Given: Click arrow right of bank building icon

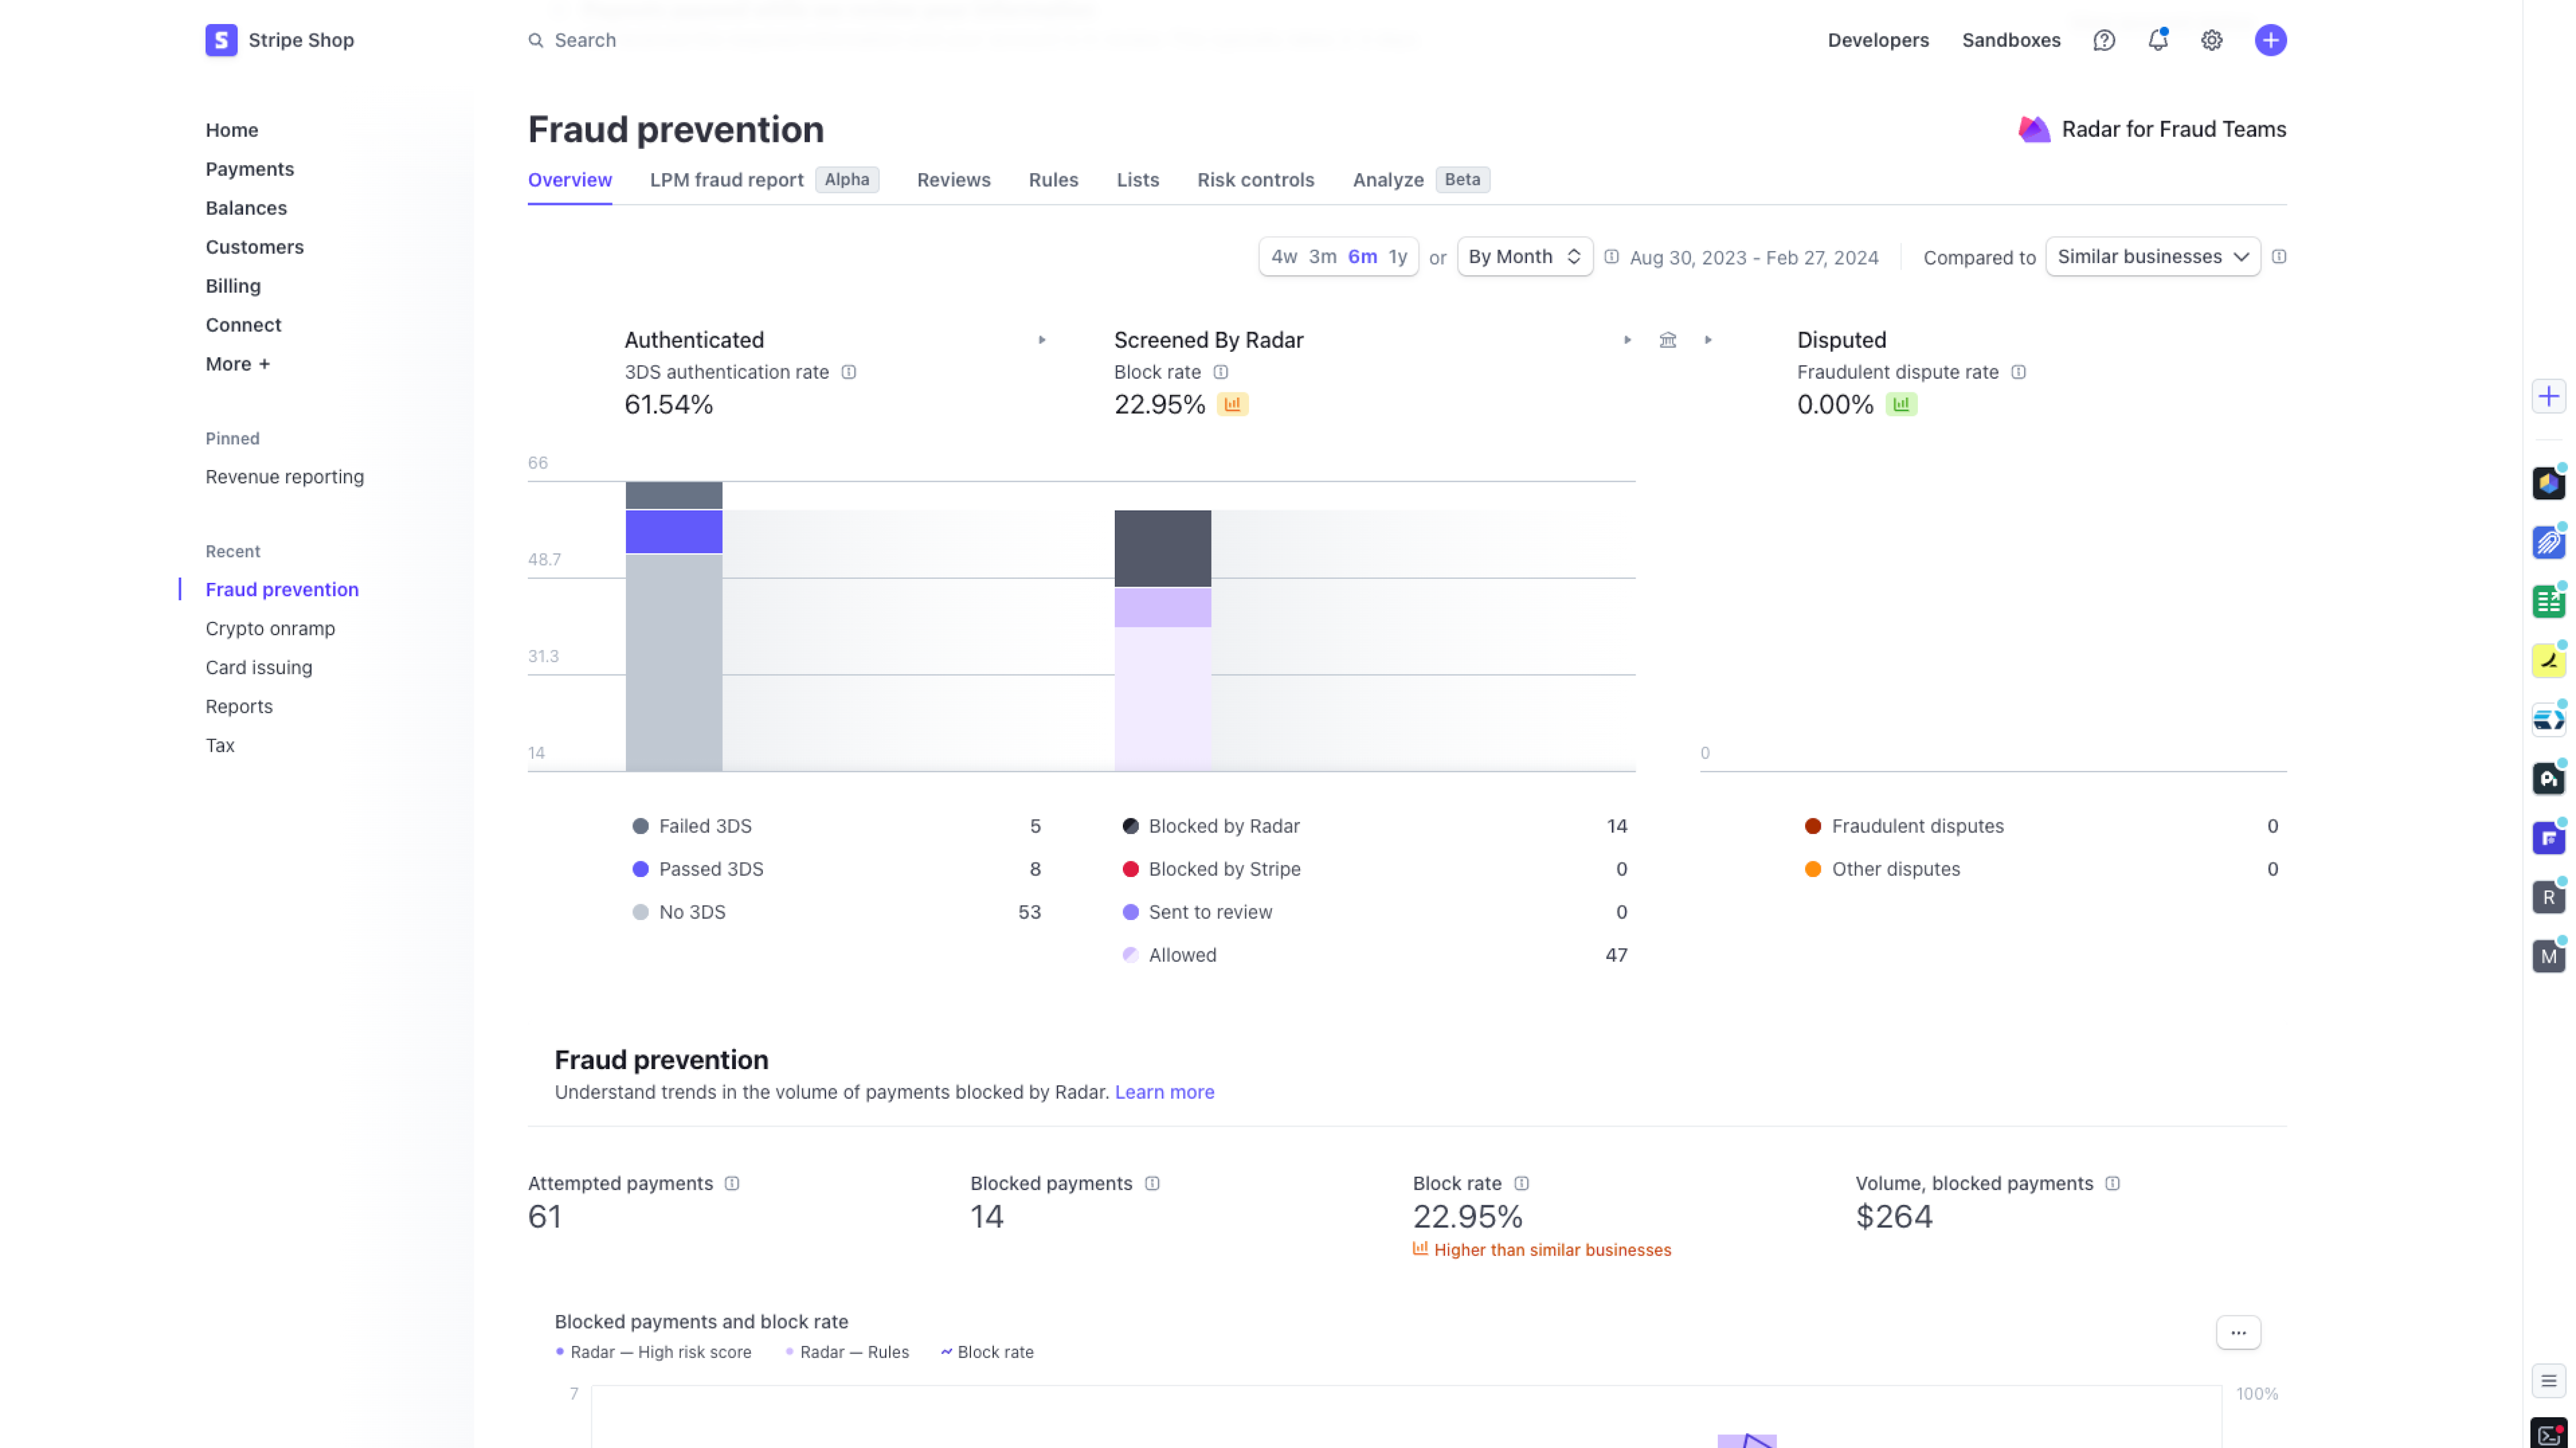Looking at the screenshot, I should pyautogui.click(x=1708, y=340).
